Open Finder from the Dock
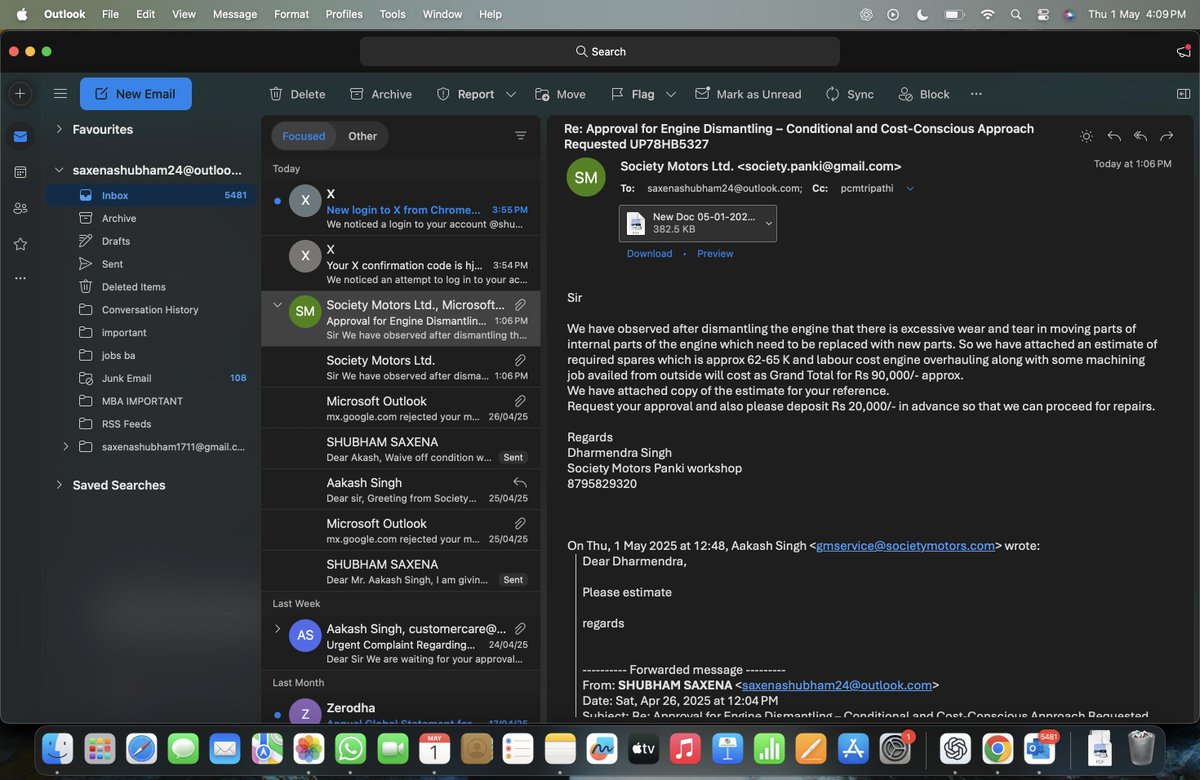The height and width of the screenshot is (780, 1200). click(x=57, y=748)
